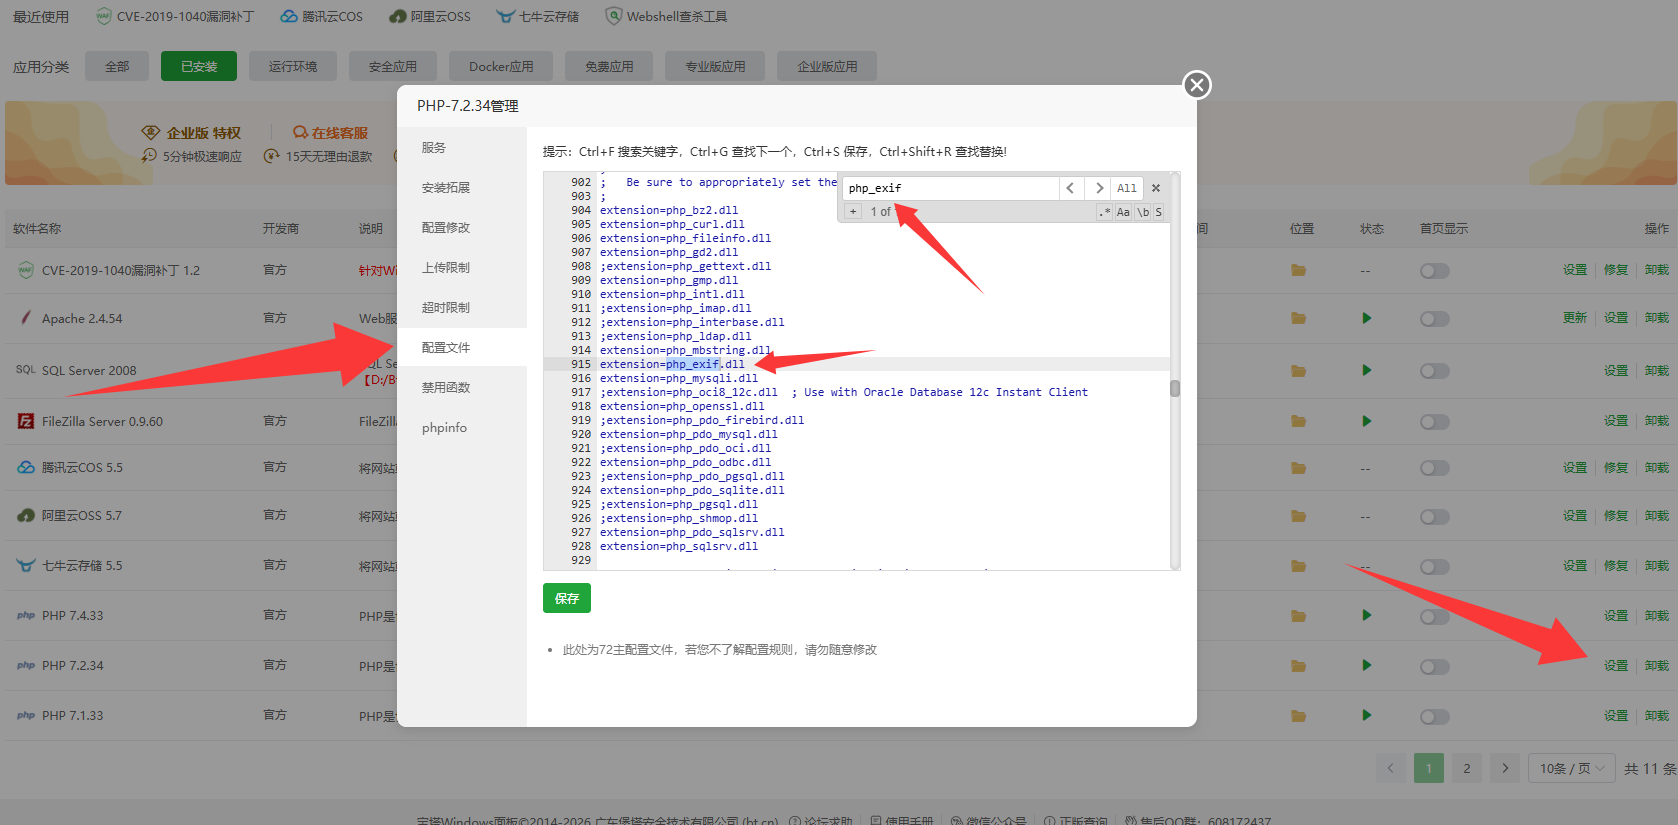Toggle homepage display for CVE-2019-1040 patch
Viewport: 1678px width, 825px height.
(x=1434, y=271)
